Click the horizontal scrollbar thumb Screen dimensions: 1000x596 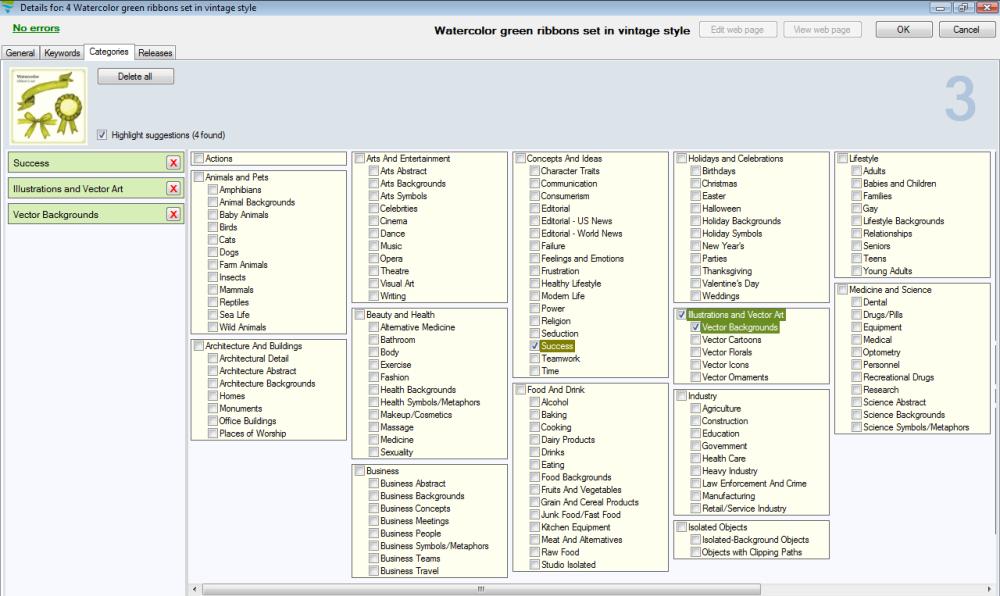482,589
